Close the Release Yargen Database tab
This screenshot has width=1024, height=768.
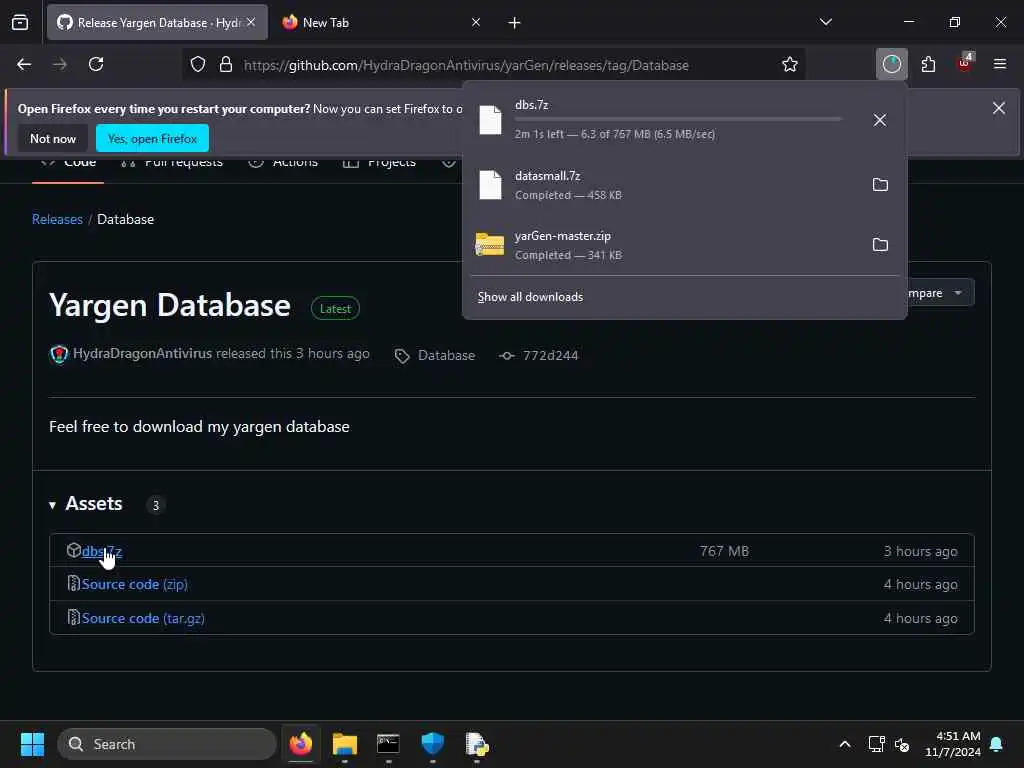click(x=251, y=22)
